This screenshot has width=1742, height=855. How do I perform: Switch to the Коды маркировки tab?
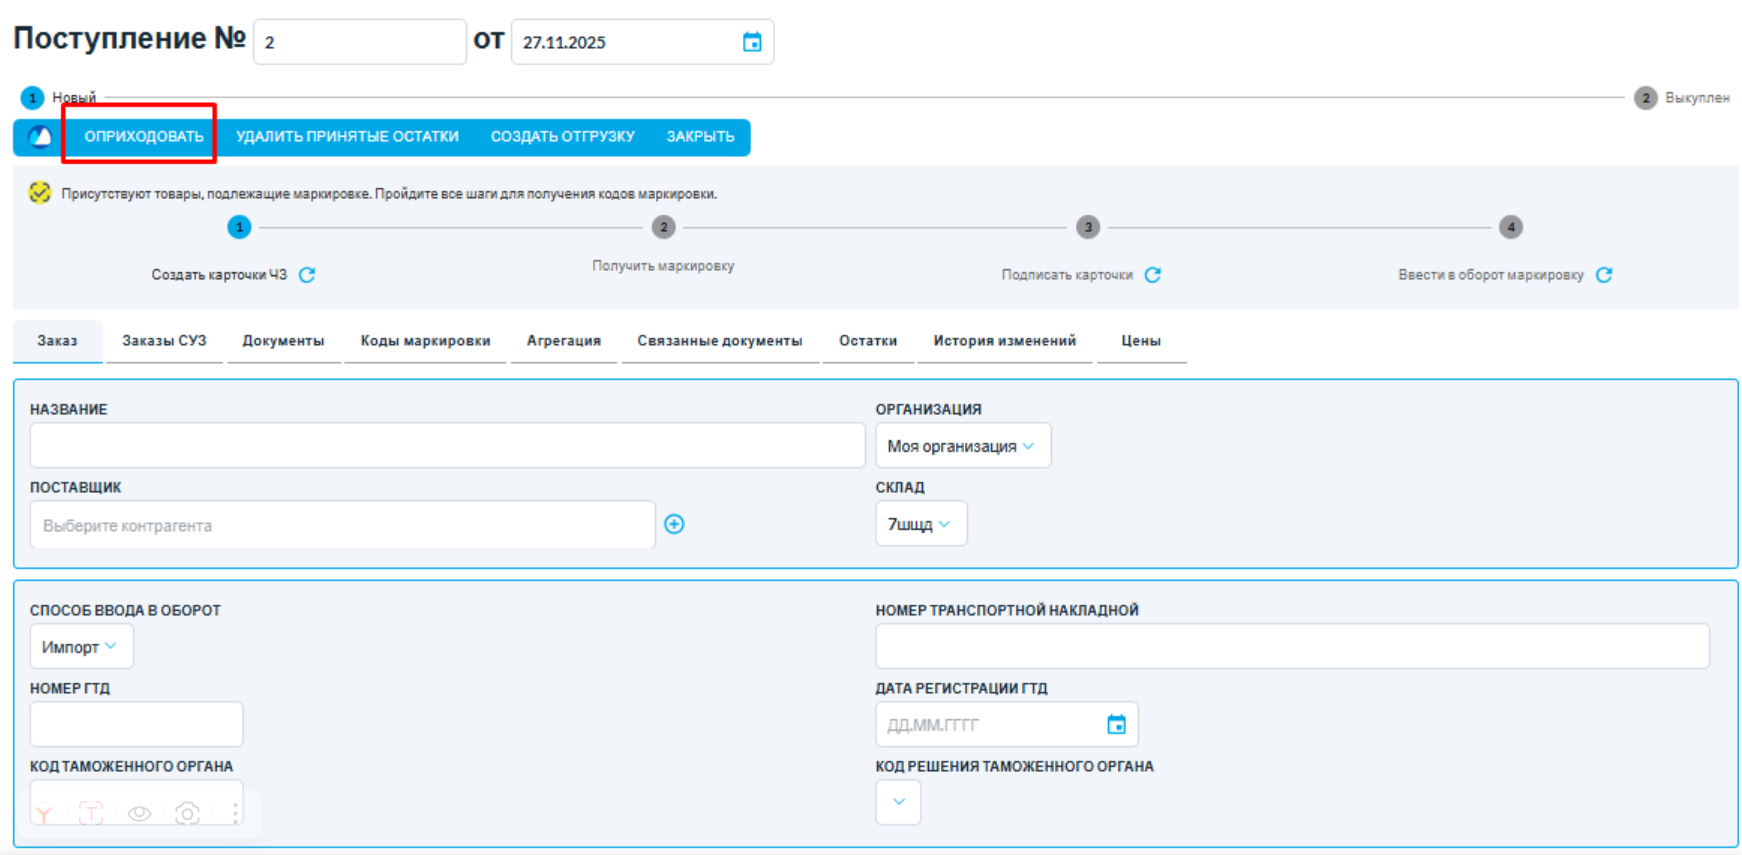[425, 341]
